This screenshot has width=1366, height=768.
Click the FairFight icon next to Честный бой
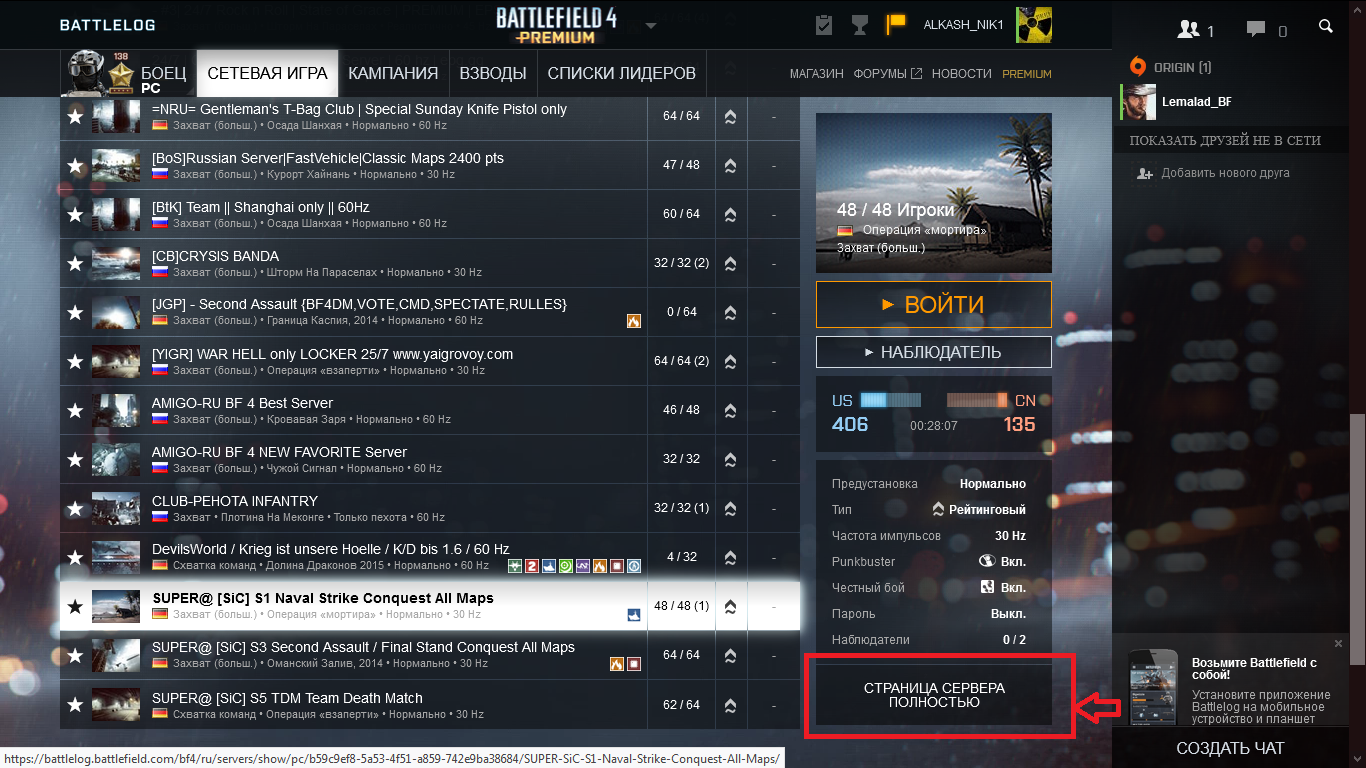(986, 587)
